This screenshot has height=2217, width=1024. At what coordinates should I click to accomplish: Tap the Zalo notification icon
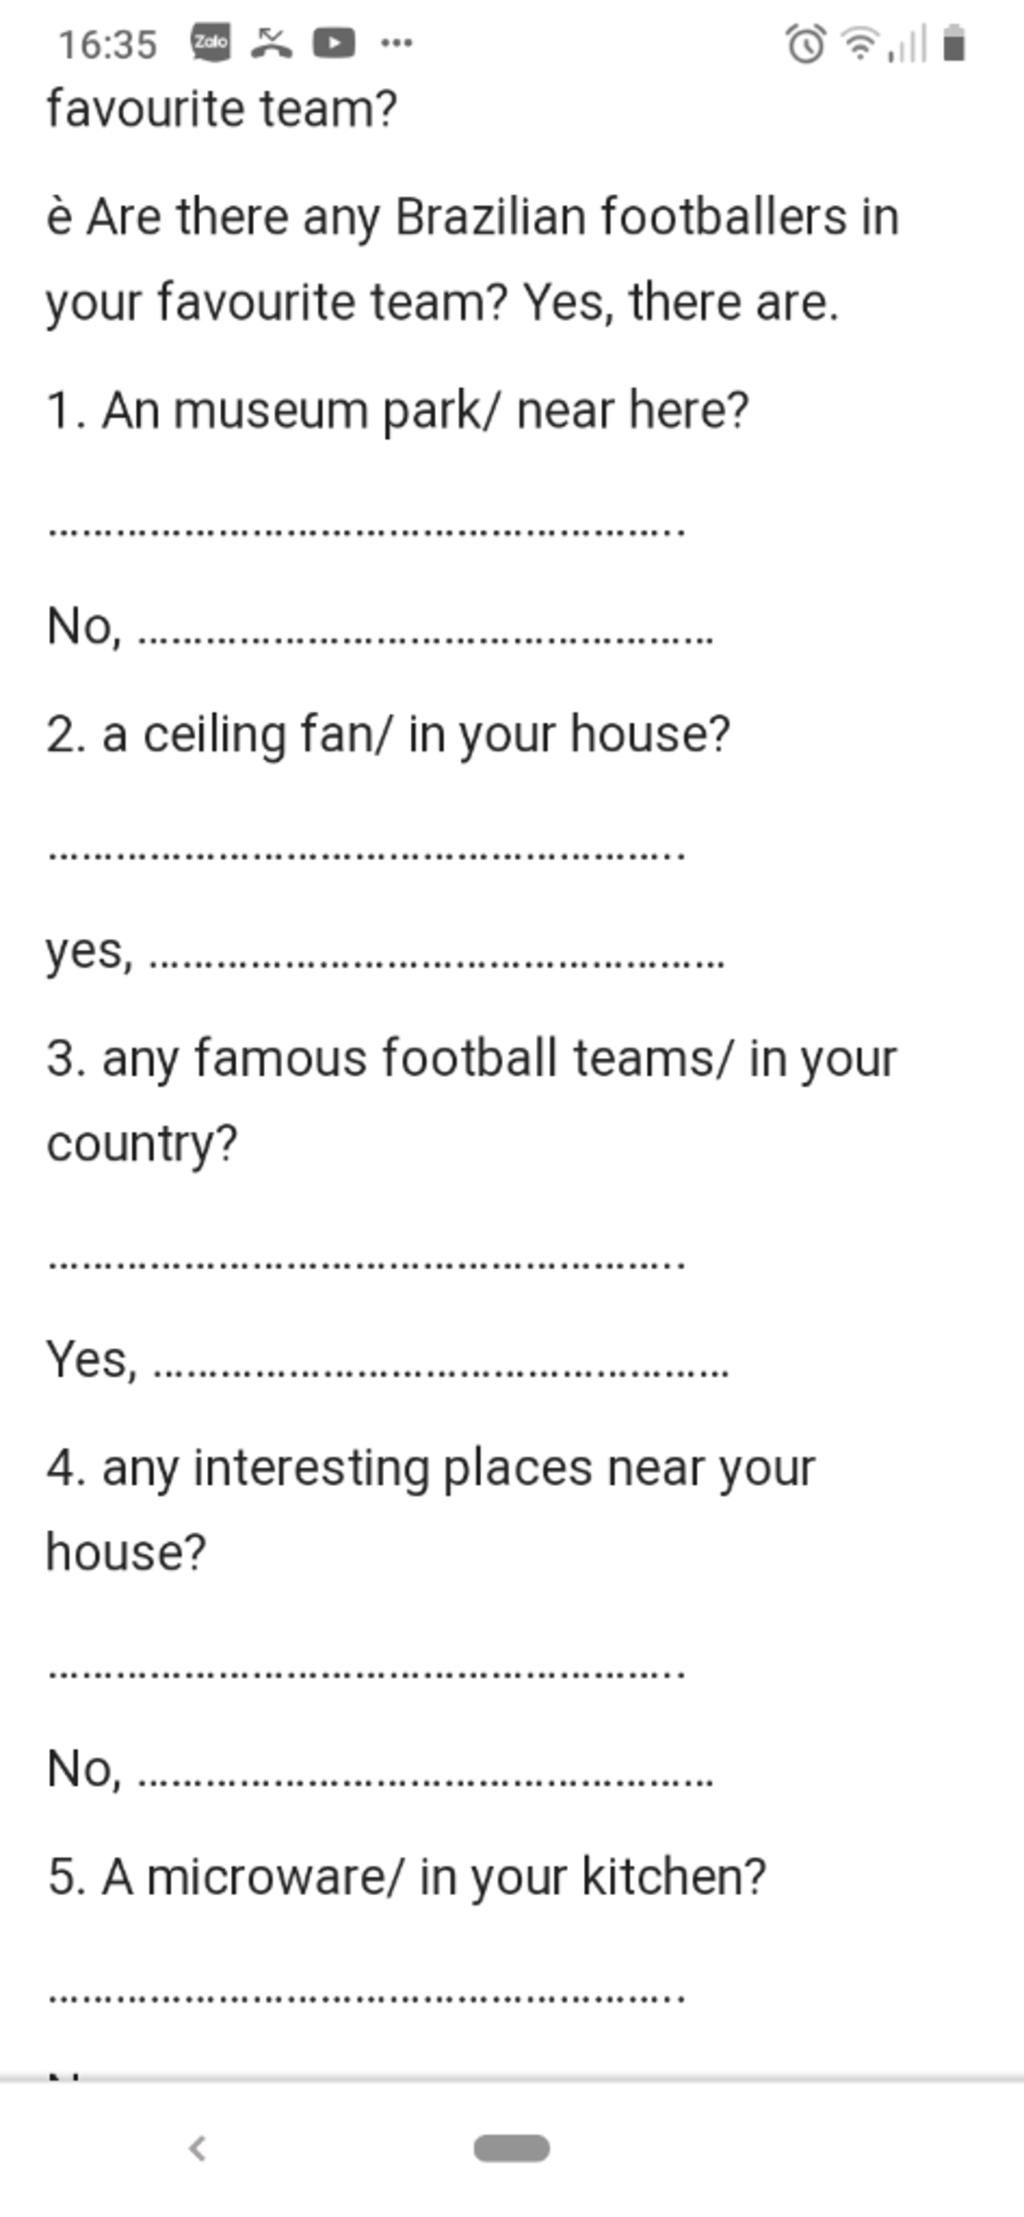[210, 43]
